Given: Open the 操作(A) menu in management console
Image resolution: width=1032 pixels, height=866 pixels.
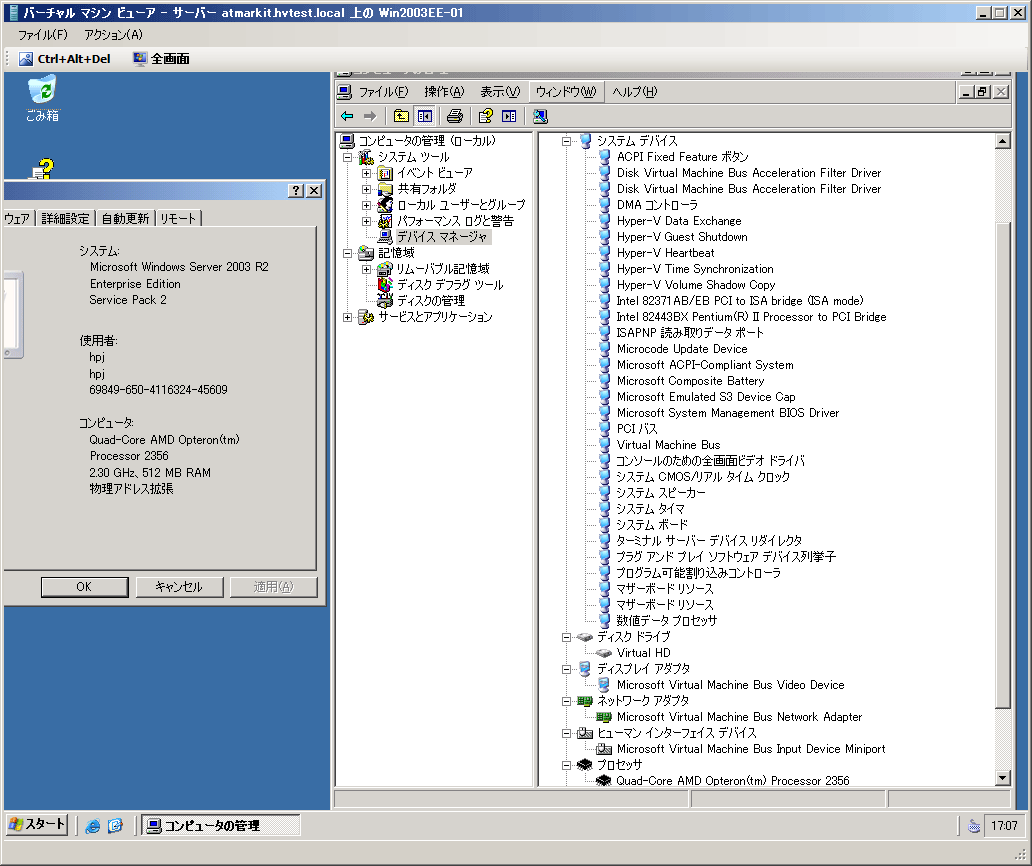Looking at the screenshot, I should (444, 92).
